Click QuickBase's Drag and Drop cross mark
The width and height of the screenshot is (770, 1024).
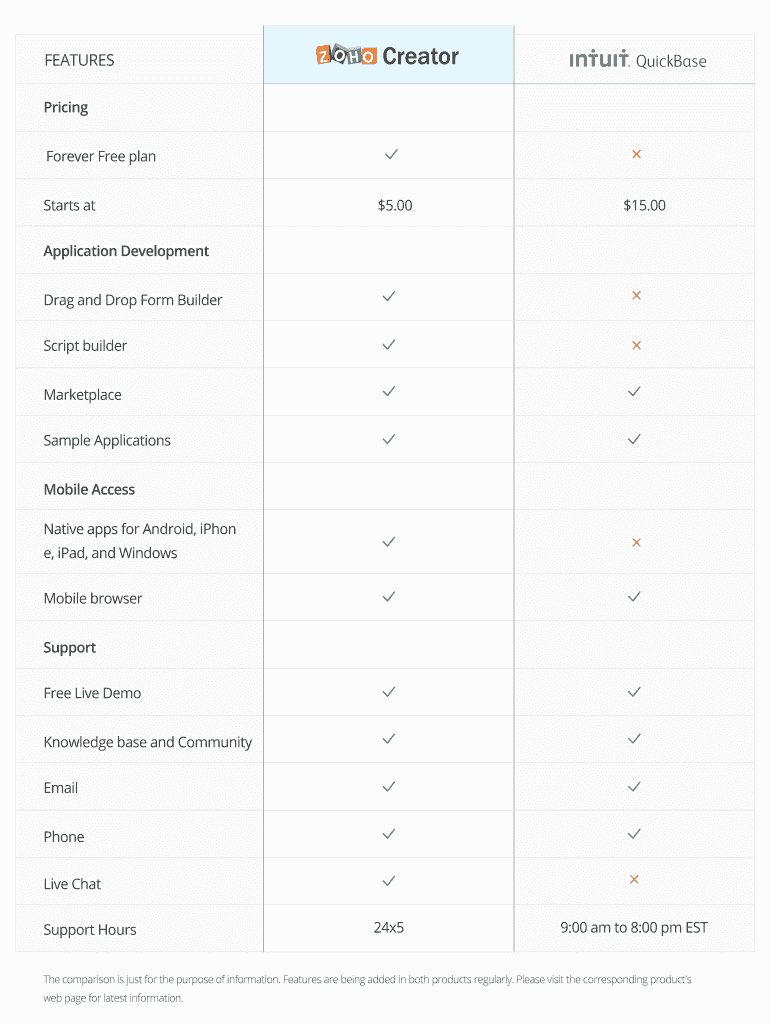tap(636, 296)
